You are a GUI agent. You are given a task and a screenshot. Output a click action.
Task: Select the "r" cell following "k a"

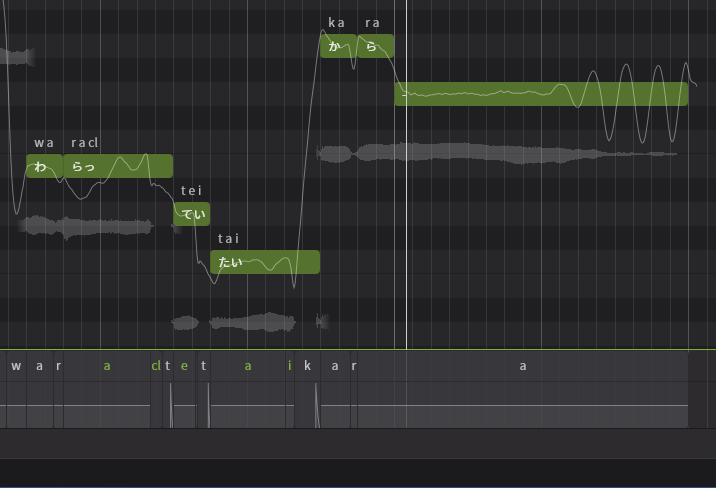click(x=354, y=366)
